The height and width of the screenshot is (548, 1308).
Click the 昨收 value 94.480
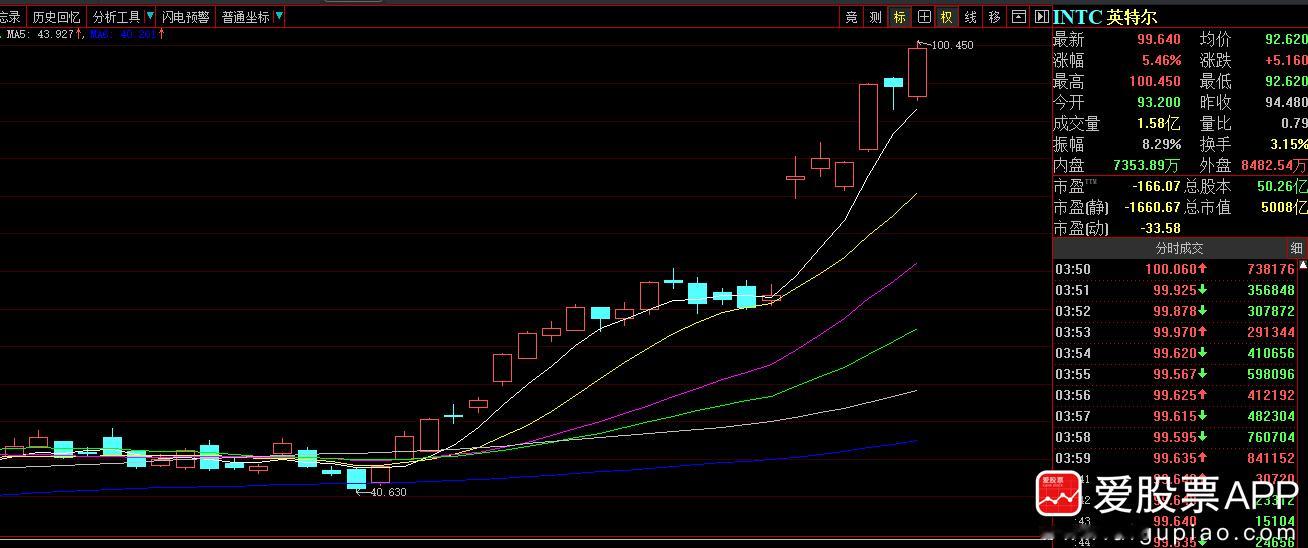1286,102
